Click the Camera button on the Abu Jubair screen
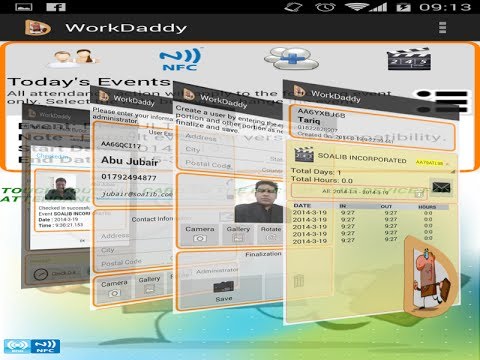The image size is (480, 360). click(114, 289)
